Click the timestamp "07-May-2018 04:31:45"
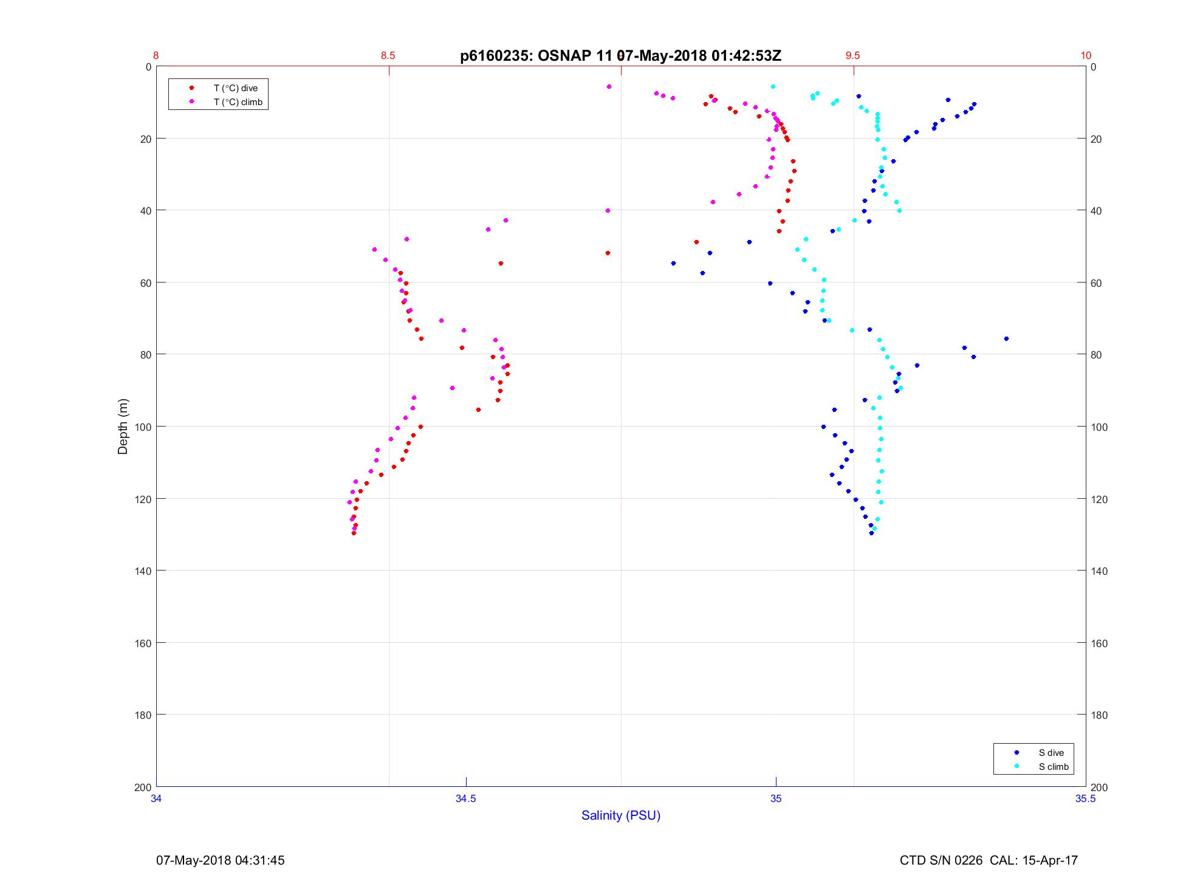 220,860
